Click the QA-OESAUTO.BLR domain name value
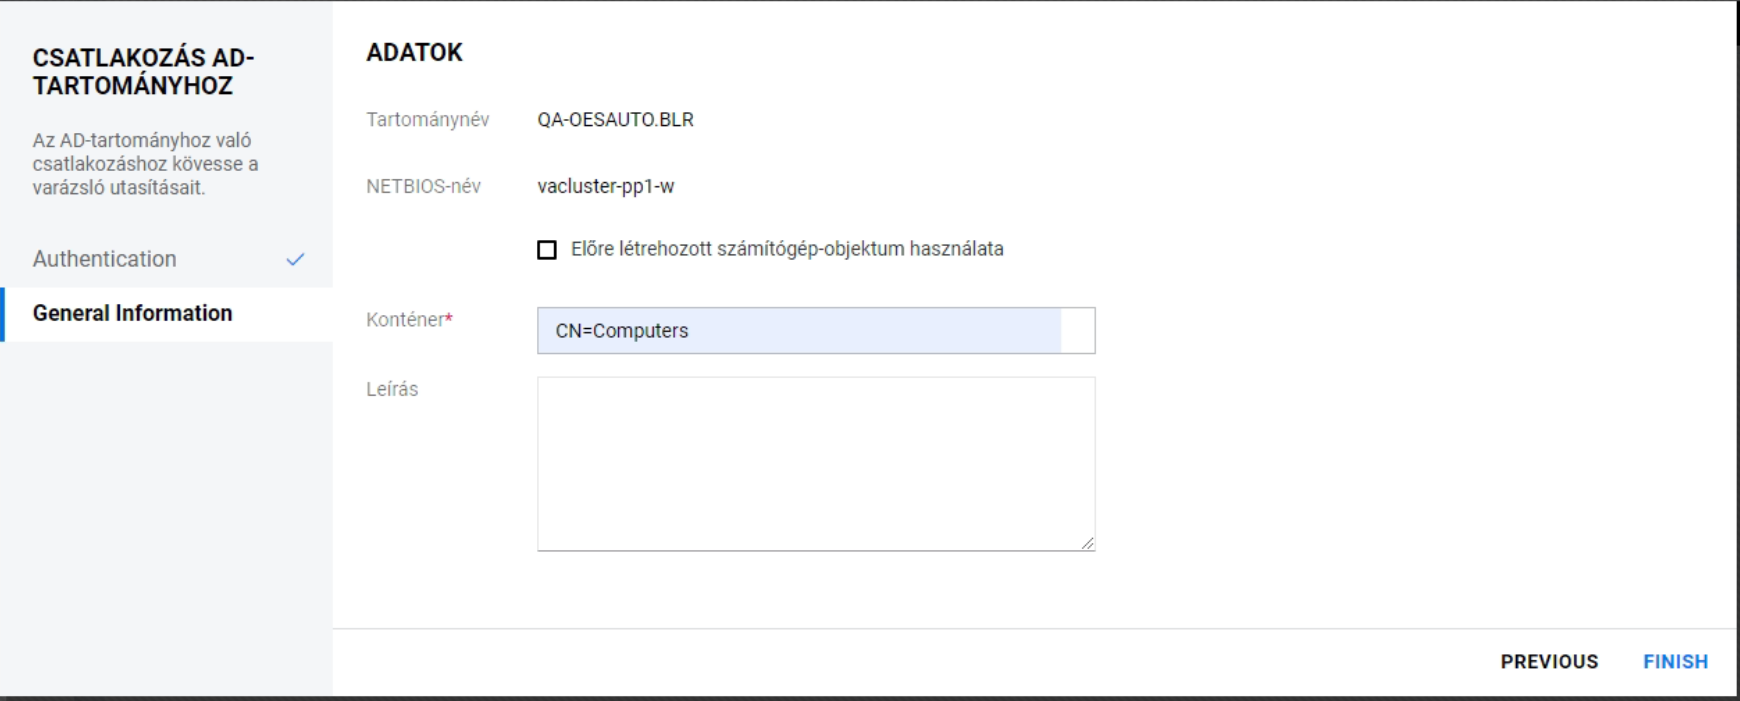1740x701 pixels. tap(616, 120)
